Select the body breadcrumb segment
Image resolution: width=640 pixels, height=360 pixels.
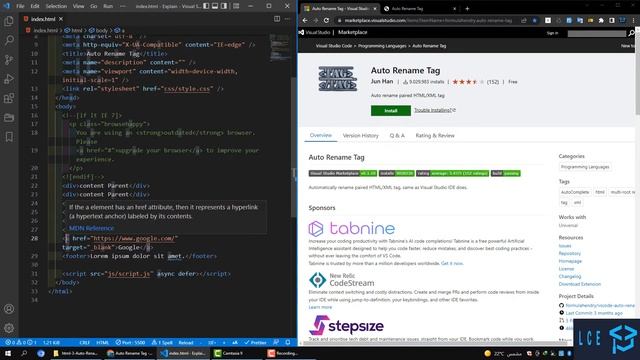[98, 30]
